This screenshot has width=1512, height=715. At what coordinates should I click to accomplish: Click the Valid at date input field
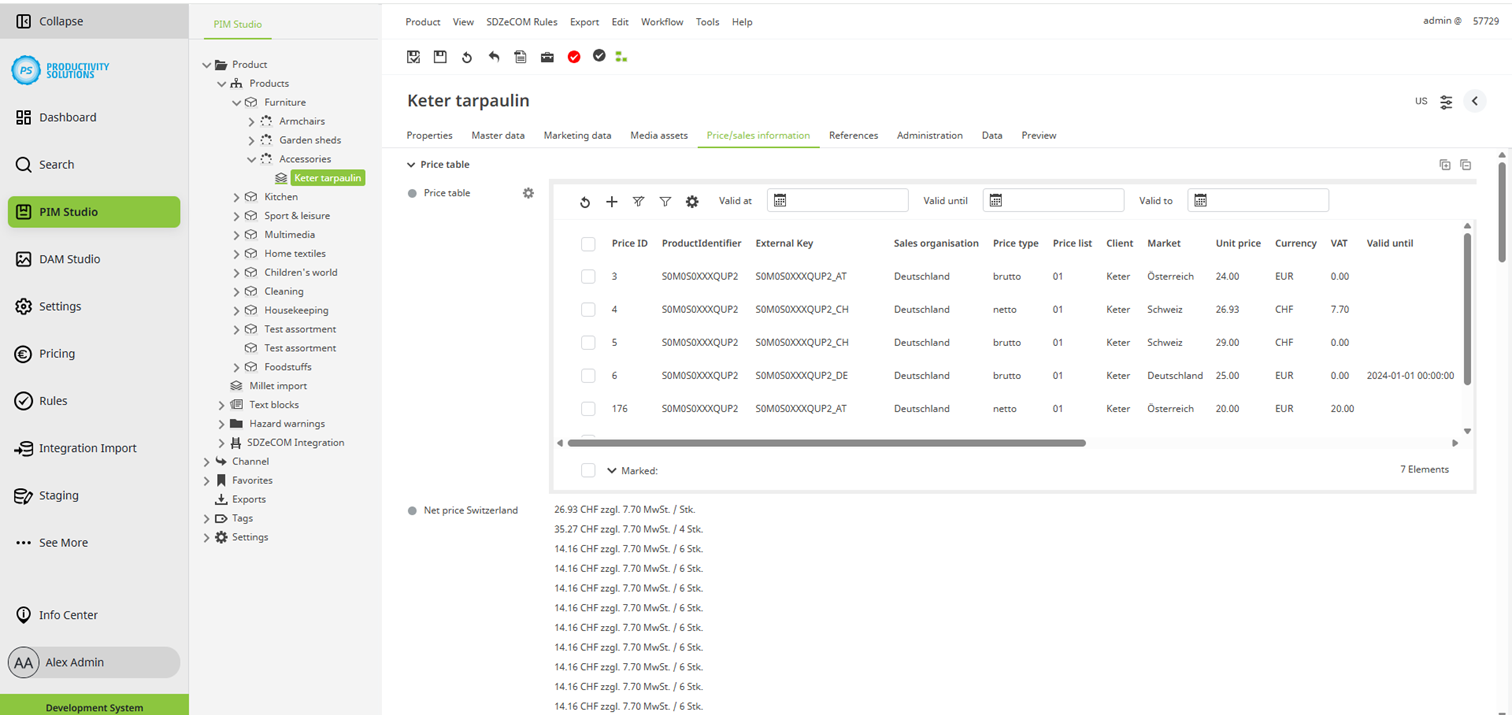845,200
